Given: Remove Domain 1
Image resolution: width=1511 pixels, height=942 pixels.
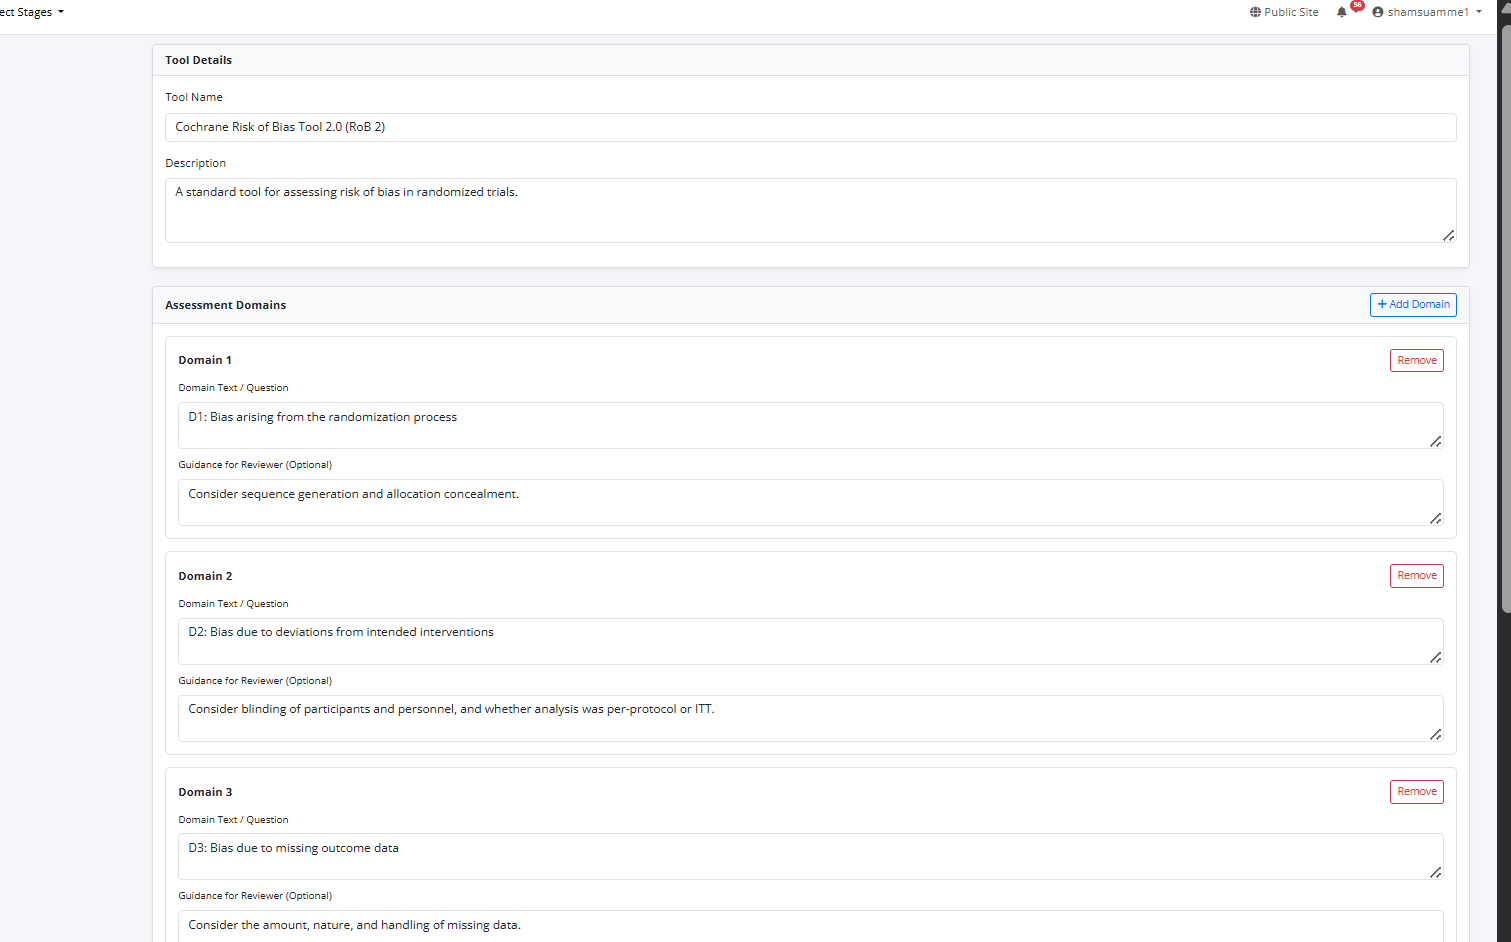Looking at the screenshot, I should coord(1416,361).
